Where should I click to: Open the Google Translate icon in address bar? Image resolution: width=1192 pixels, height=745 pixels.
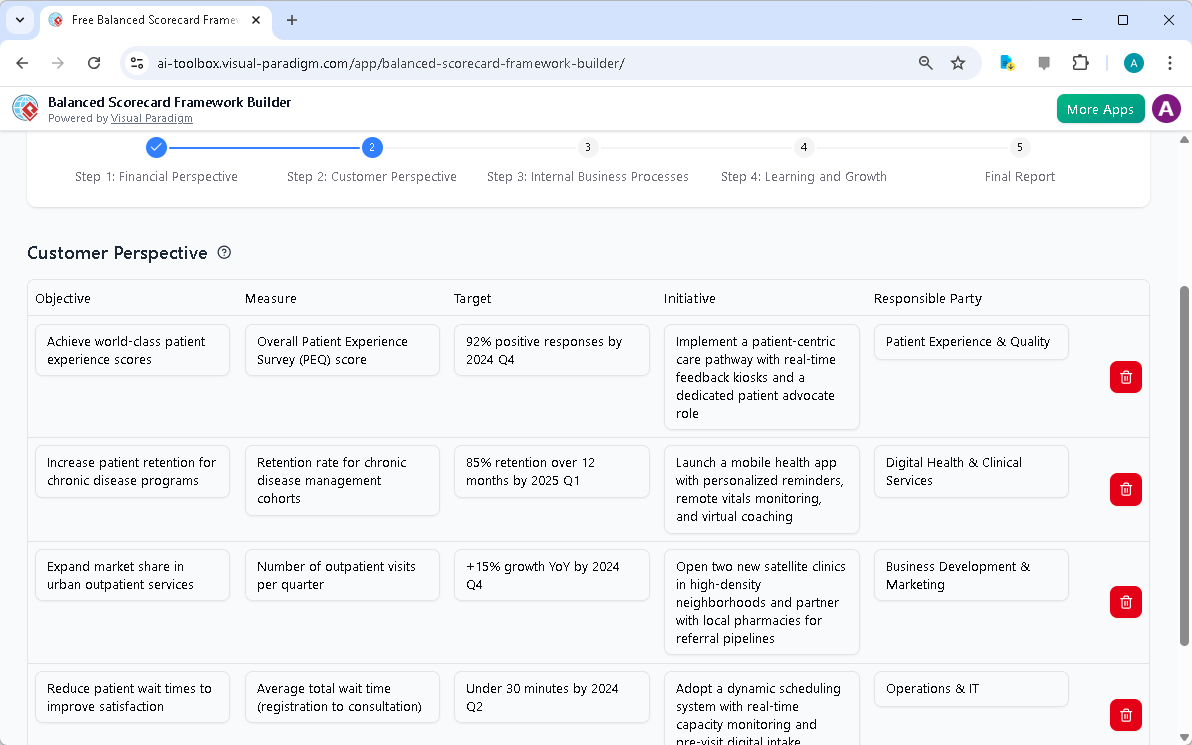tap(1007, 62)
